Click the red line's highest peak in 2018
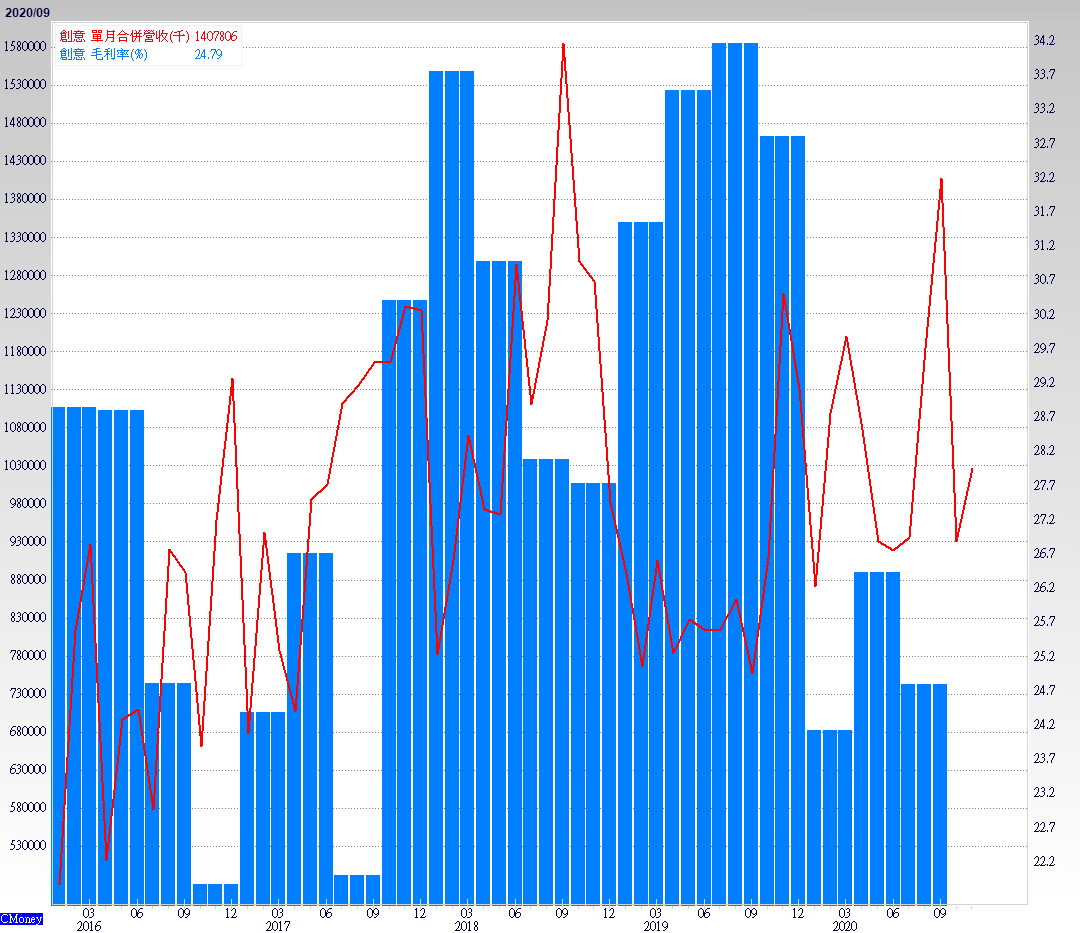Screen dimensions: 1080x933 (x=564, y=44)
